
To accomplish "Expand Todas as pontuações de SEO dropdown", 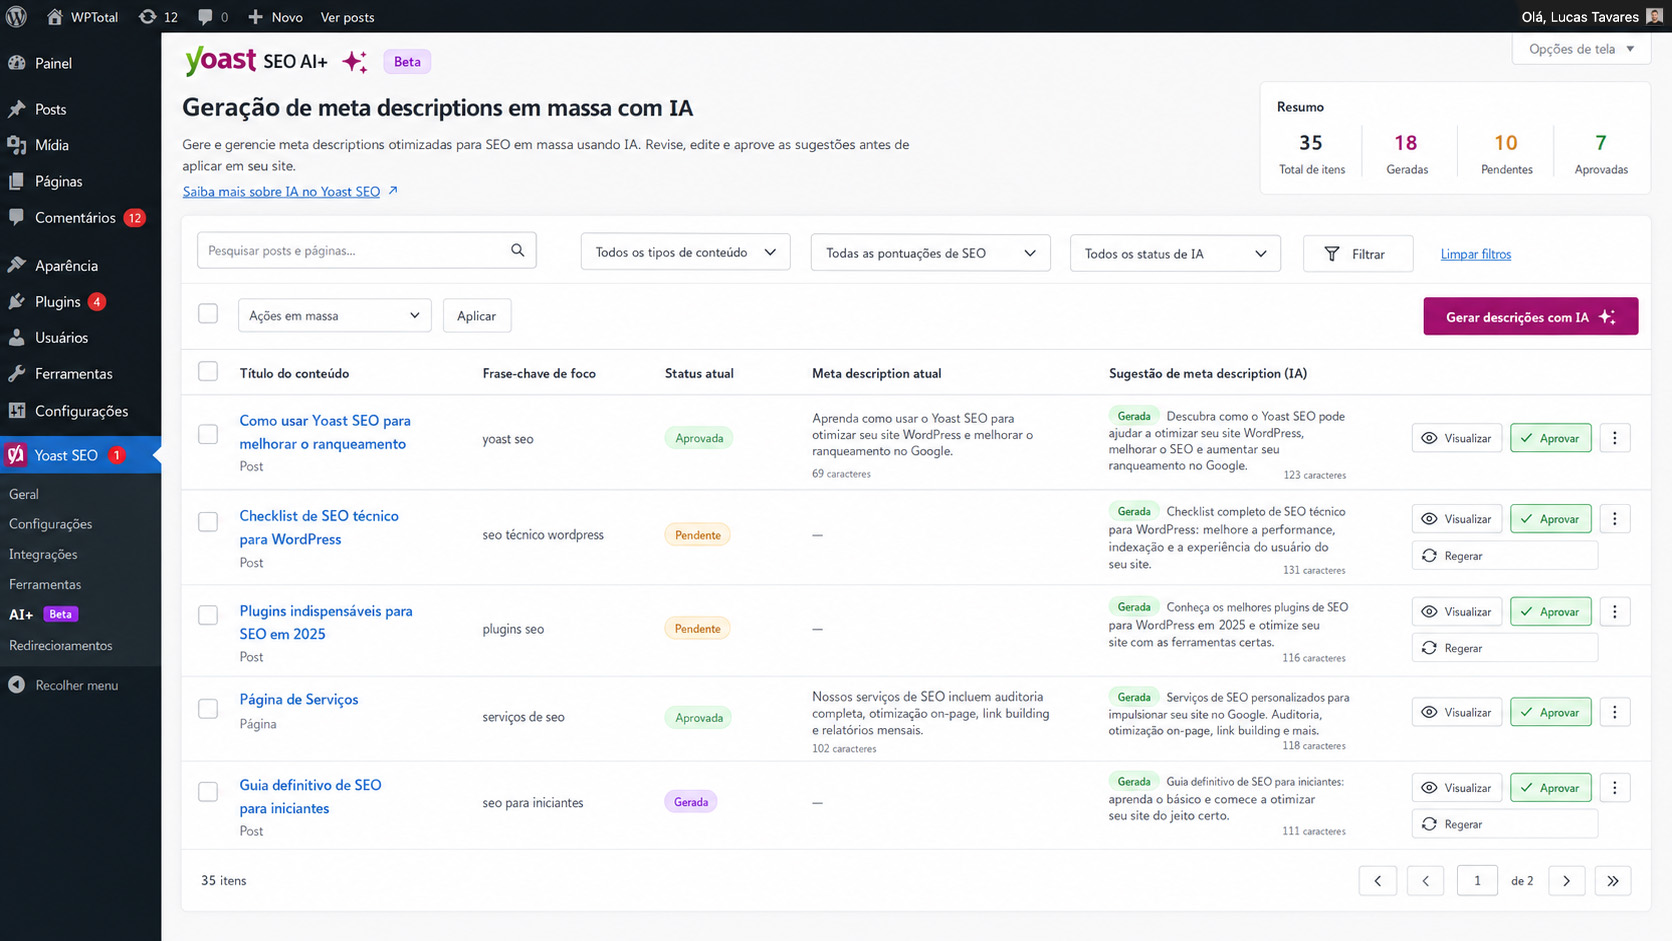I will pyautogui.click(x=931, y=253).
